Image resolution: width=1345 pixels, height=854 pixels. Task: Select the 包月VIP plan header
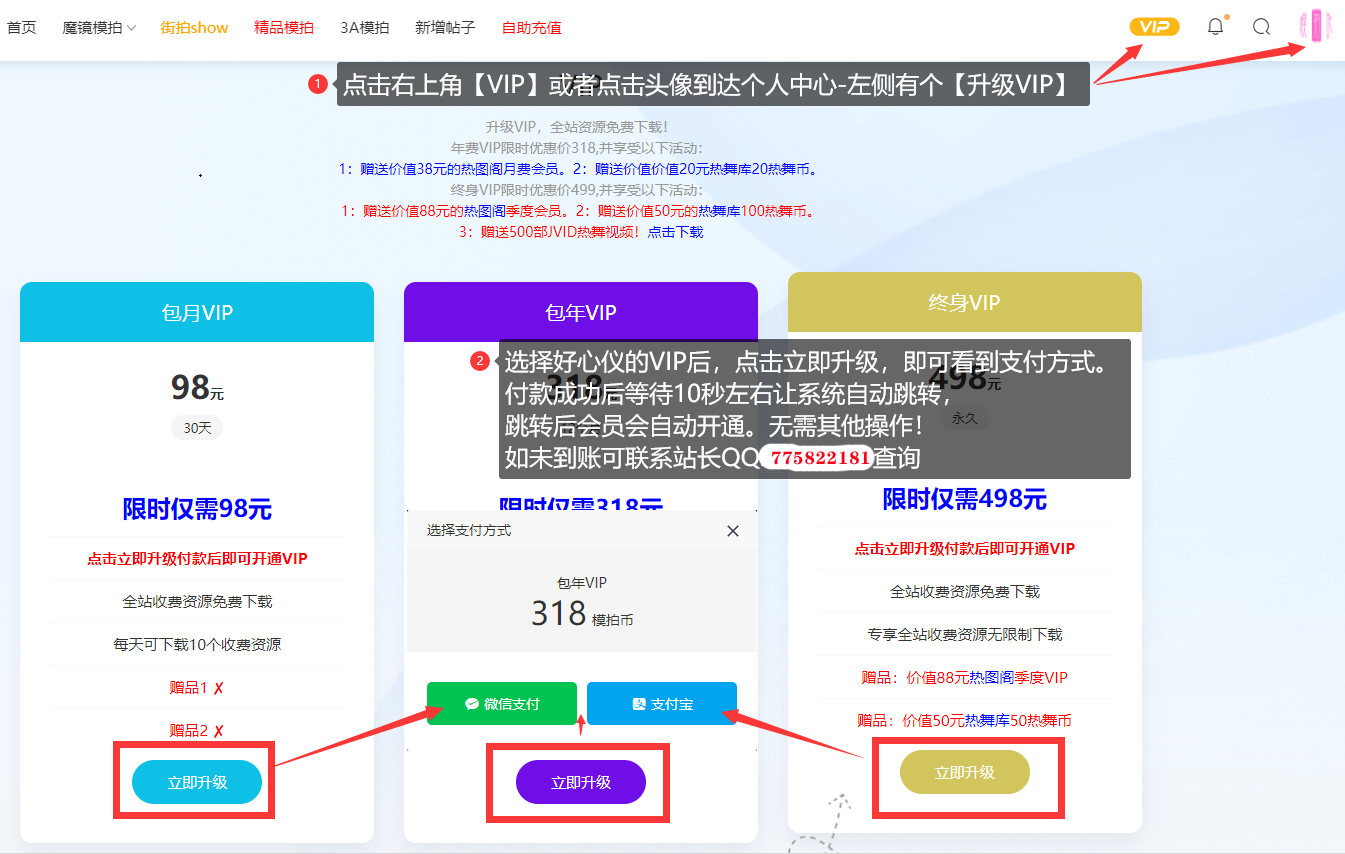point(197,313)
